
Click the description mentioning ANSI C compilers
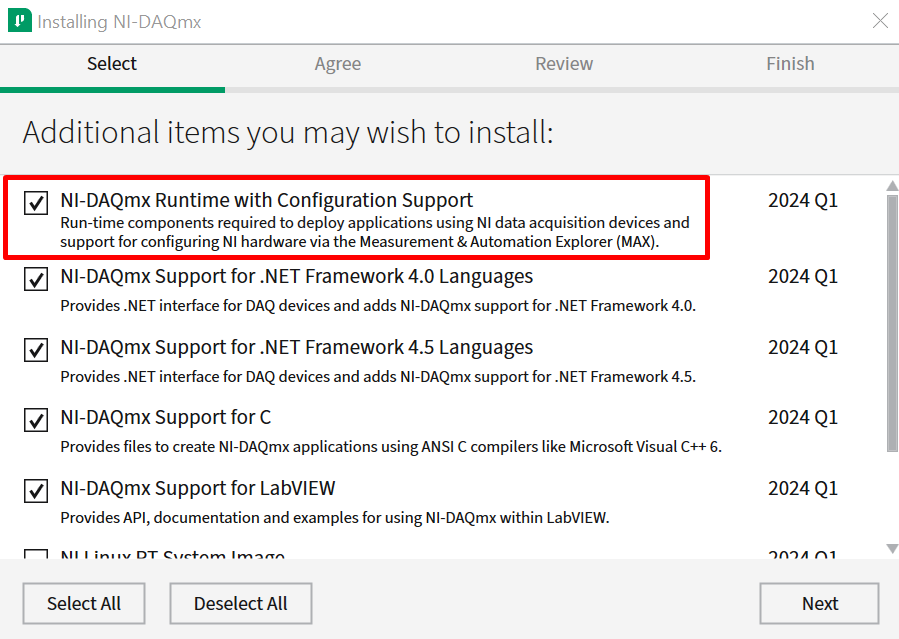[x=391, y=446]
